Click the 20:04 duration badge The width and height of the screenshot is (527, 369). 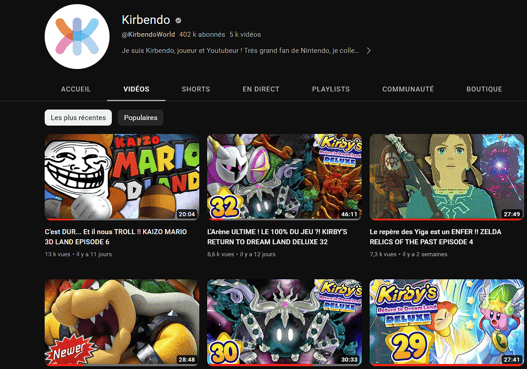187,214
